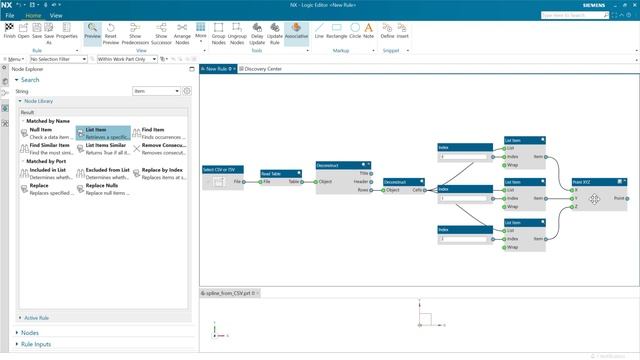This screenshot has width=640, height=360.
Task: Open the More dropdown in View group
Action: [x=200, y=32]
